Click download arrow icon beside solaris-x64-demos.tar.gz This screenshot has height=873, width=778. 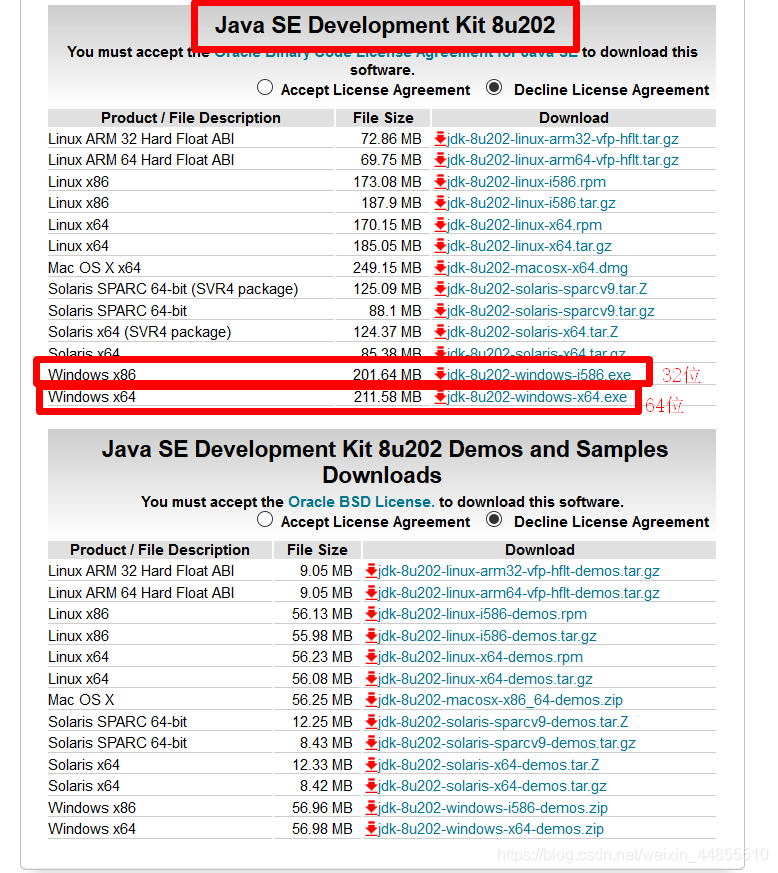point(371,786)
